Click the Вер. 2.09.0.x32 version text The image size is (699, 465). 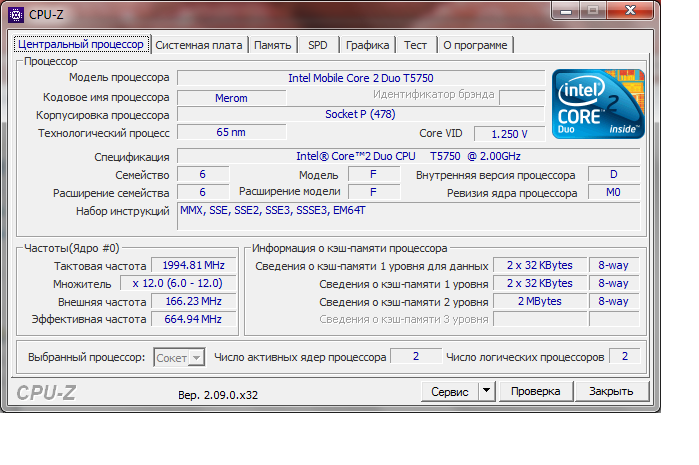pos(218,395)
